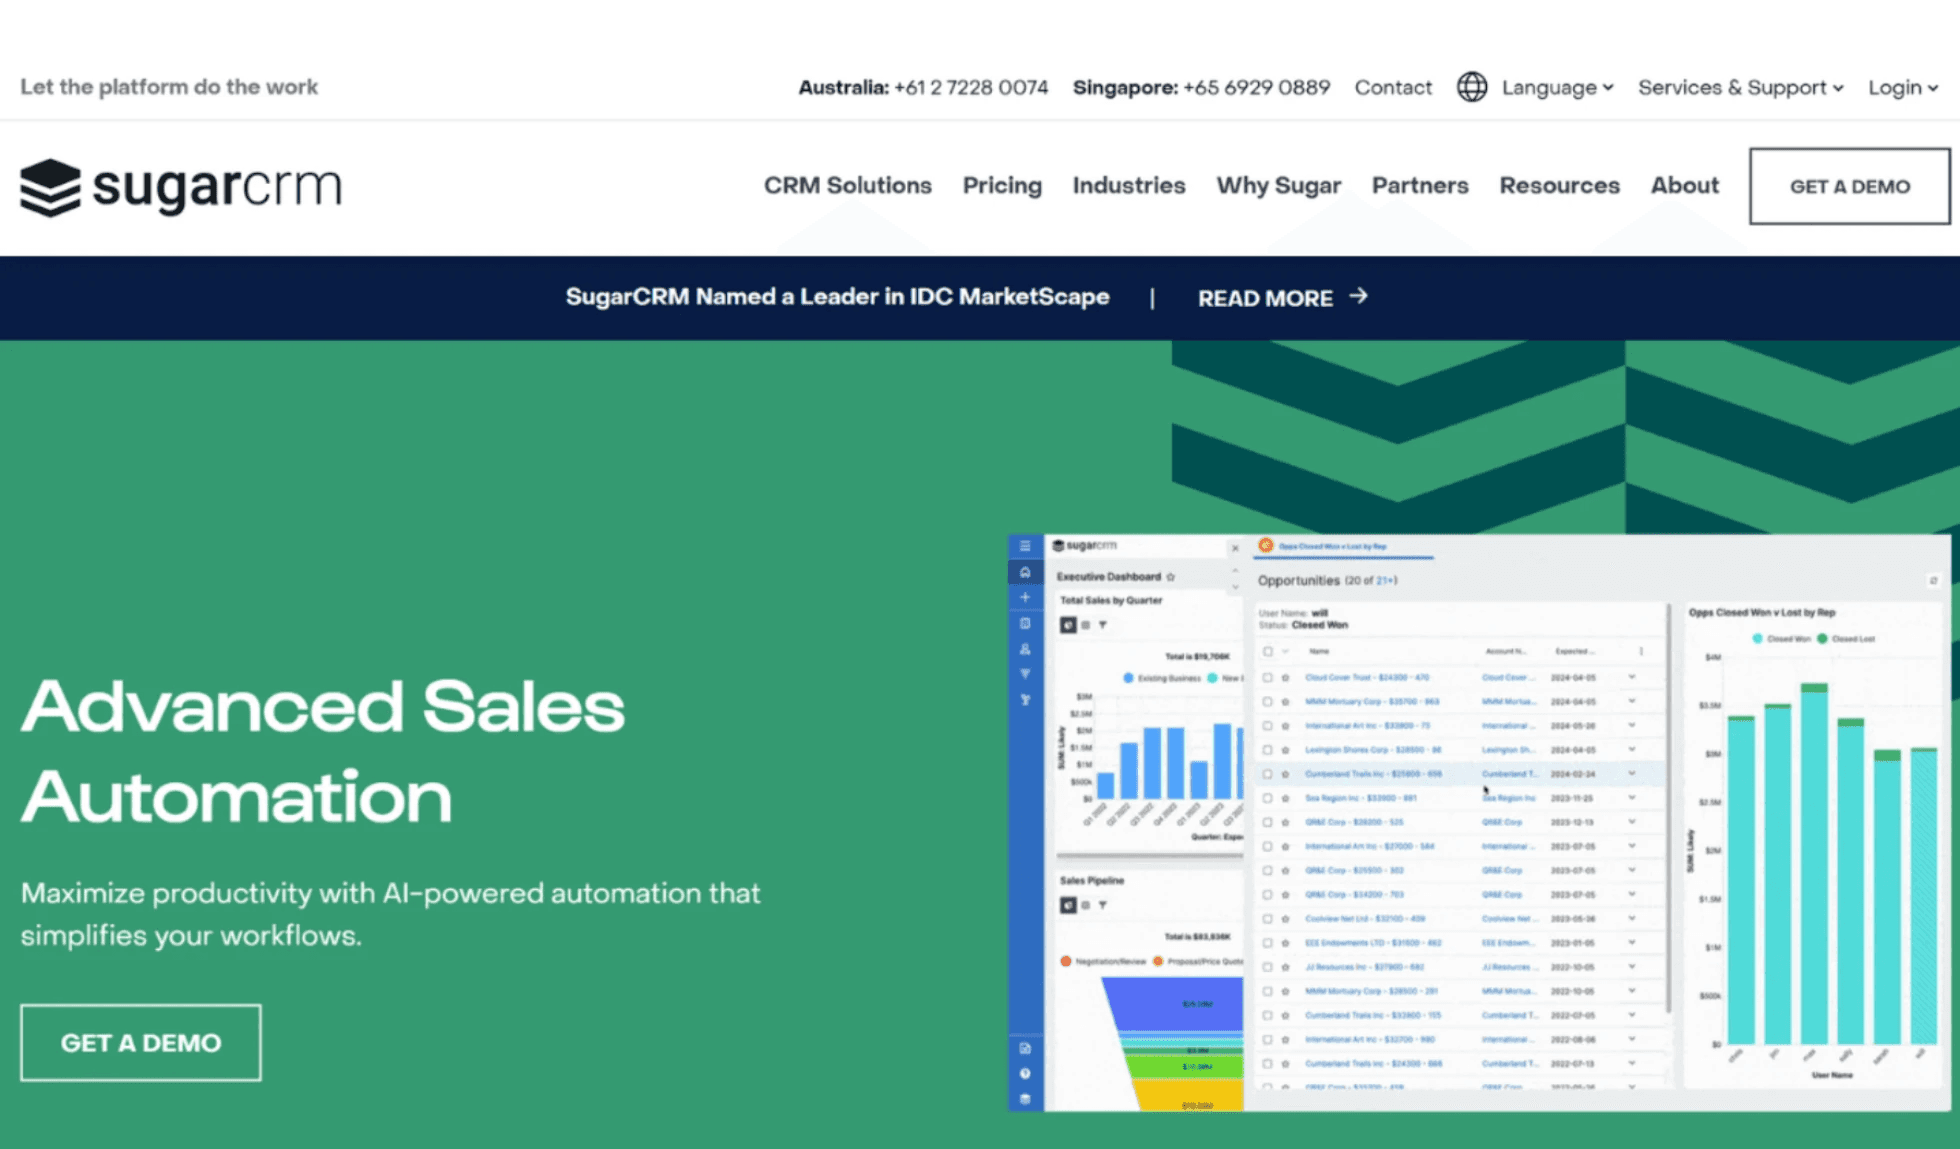Click the filter icon under Sales Pipeline

point(1103,905)
